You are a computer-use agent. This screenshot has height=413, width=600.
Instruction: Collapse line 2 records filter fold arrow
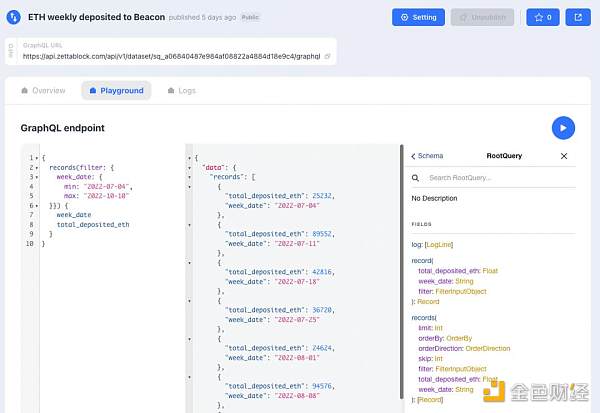click(37, 168)
